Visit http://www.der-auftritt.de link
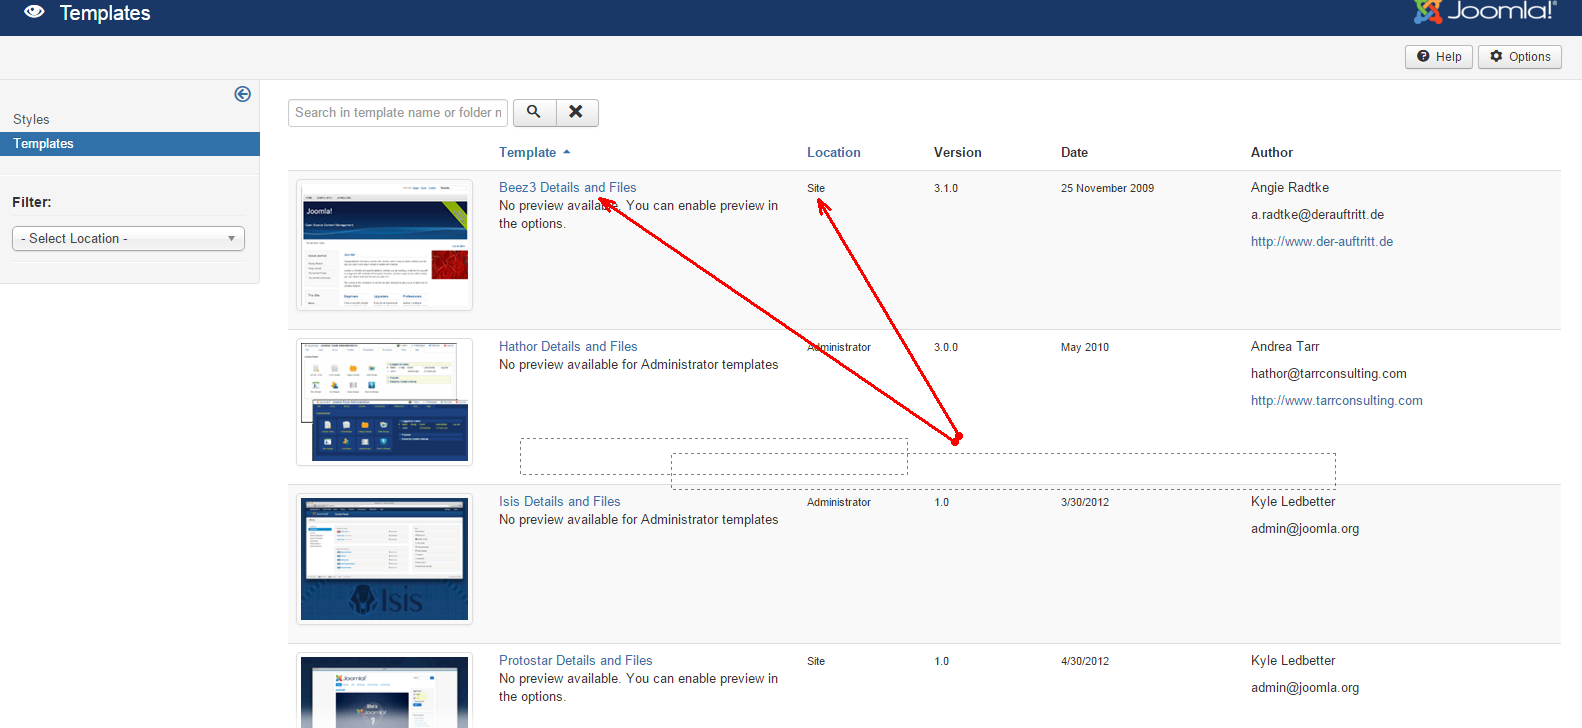This screenshot has height=728, width=1582. point(1322,241)
